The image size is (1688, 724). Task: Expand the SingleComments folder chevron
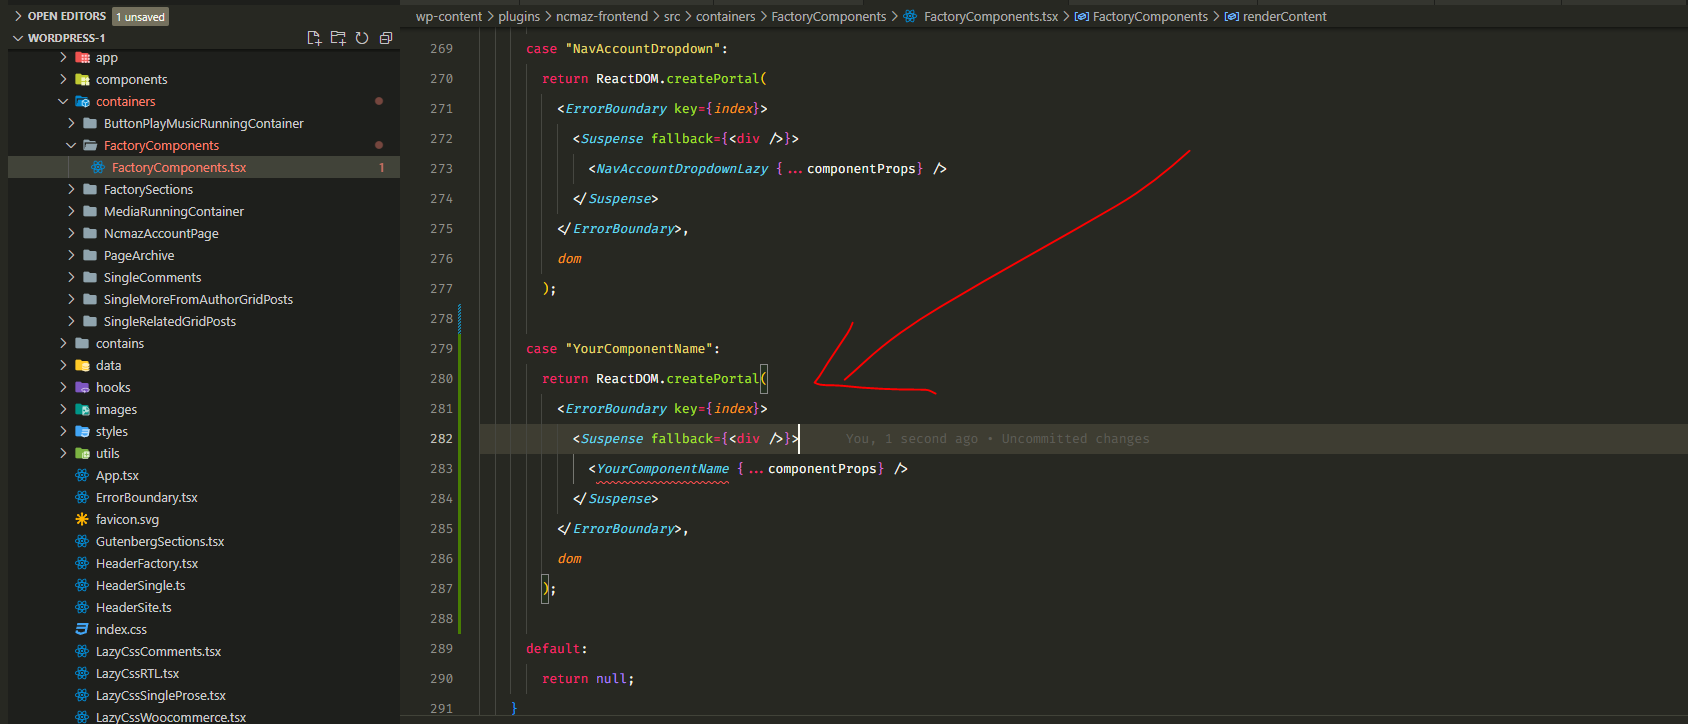(71, 278)
